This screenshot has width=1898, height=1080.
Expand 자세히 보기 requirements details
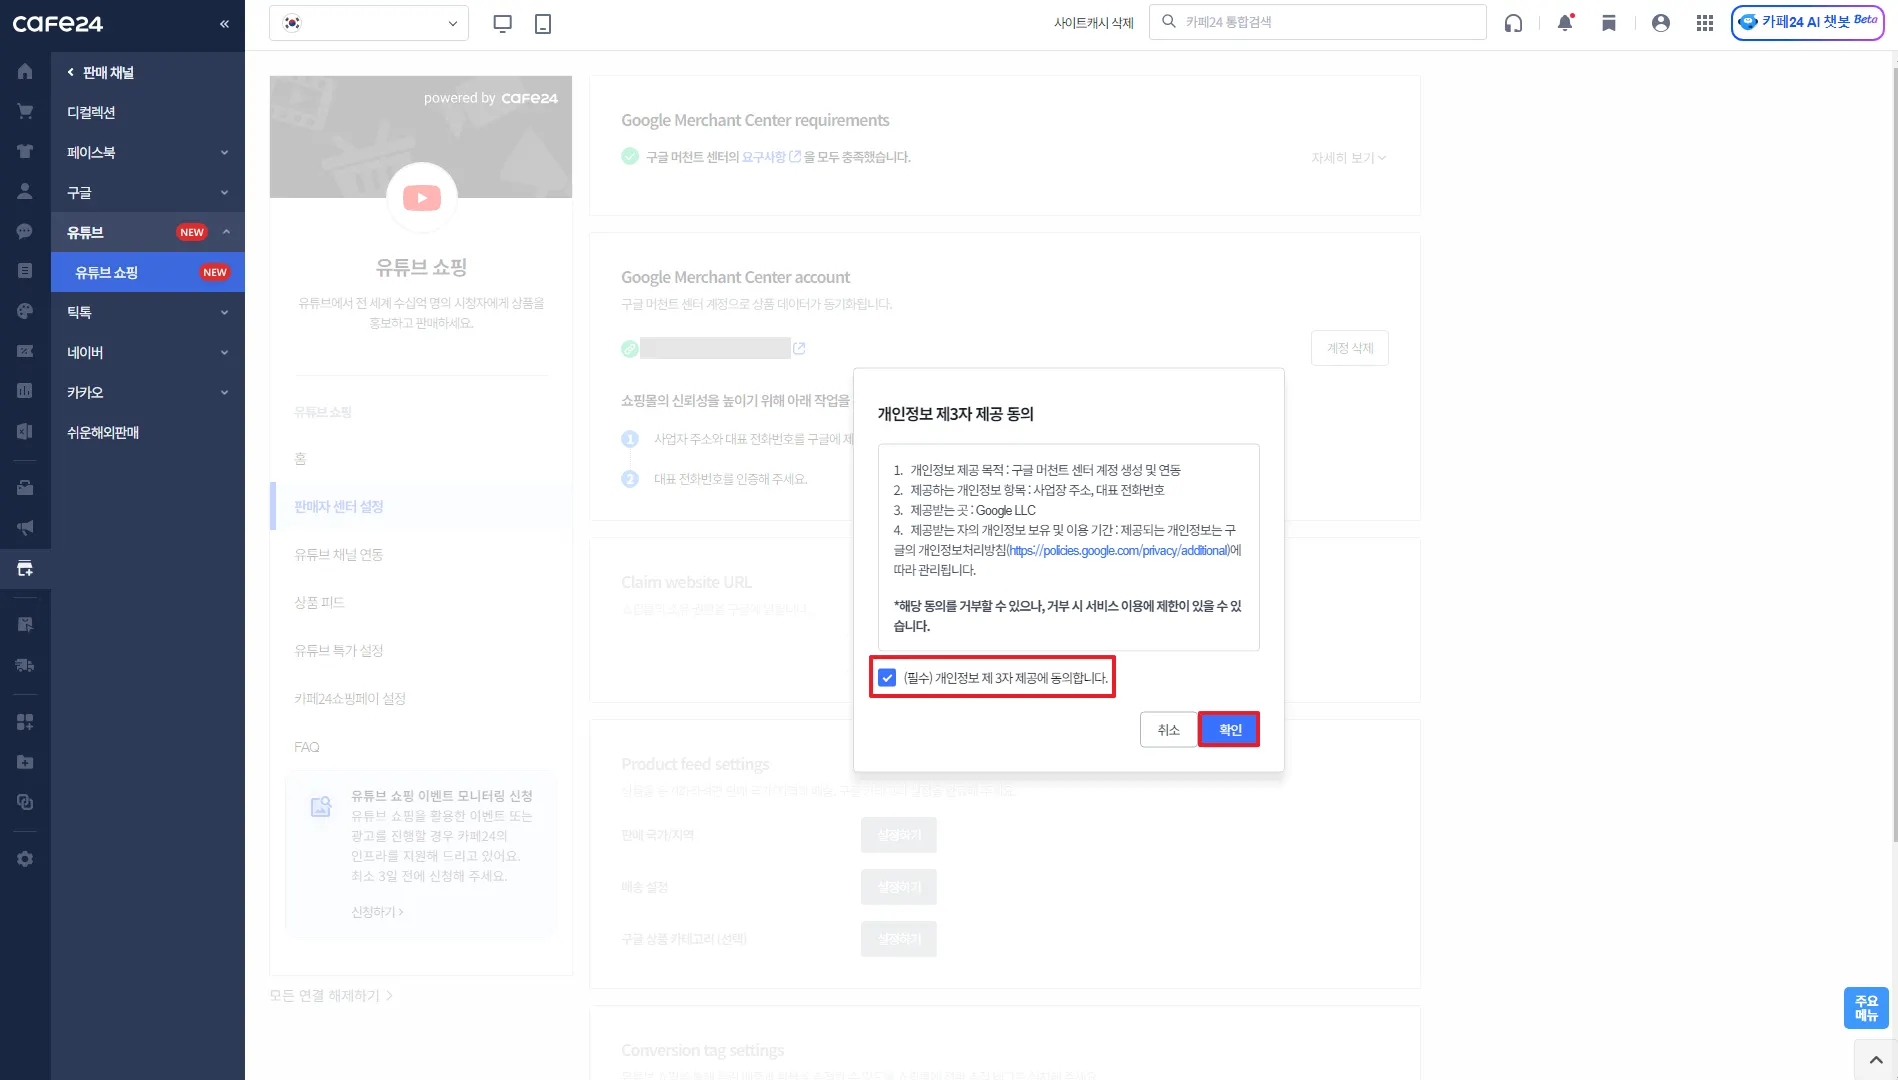[x=1348, y=158]
